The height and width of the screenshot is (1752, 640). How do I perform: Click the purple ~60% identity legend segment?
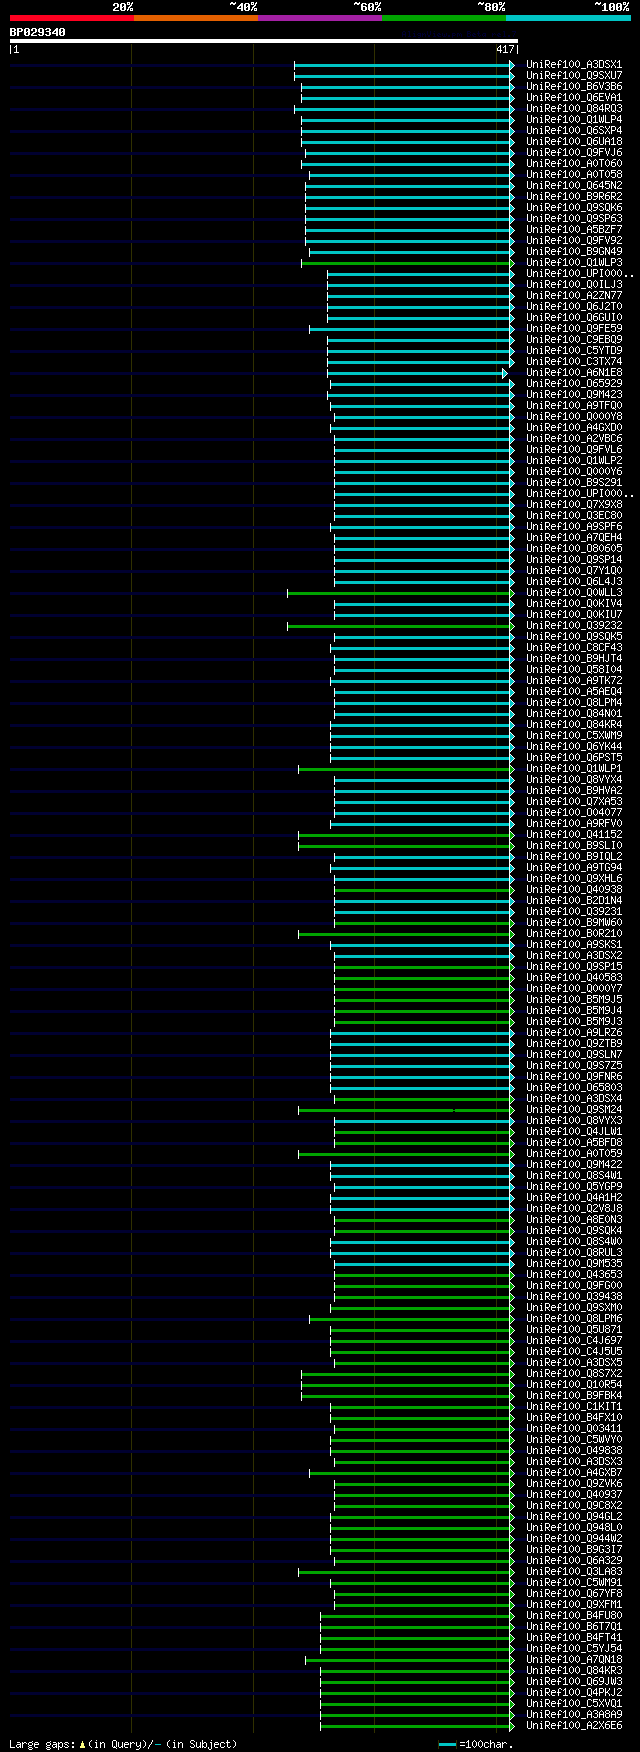(320, 18)
